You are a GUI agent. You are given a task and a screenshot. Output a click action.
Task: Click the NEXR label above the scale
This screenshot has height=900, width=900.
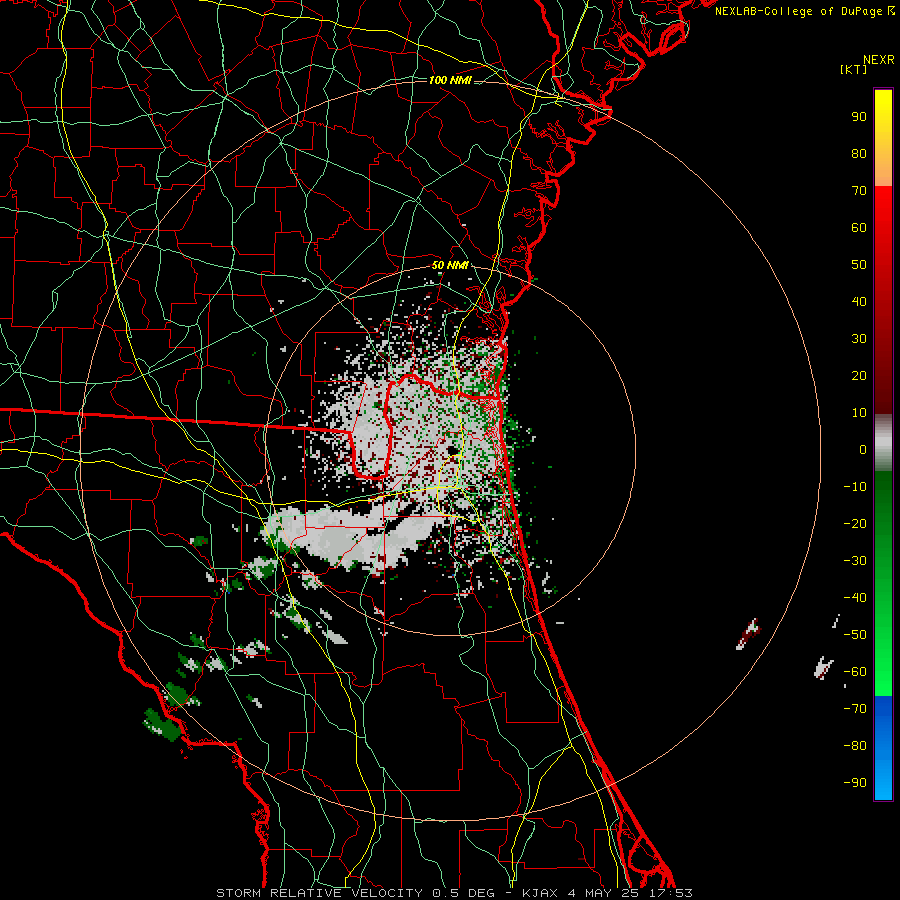(x=879, y=60)
